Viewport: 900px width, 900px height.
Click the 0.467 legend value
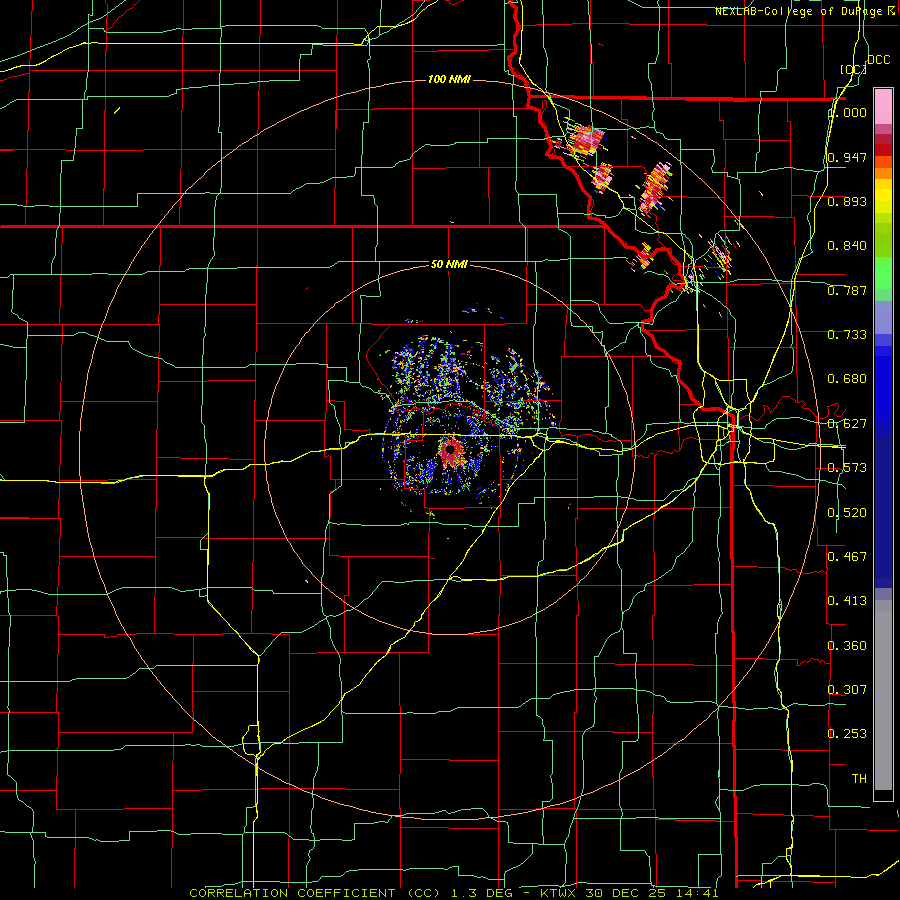[x=847, y=557]
